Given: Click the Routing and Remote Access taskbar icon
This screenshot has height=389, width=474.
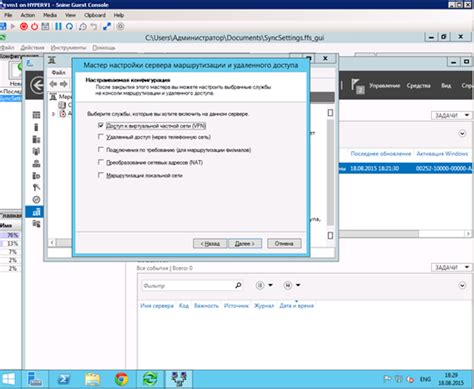Looking at the screenshot, I should point(179,379).
